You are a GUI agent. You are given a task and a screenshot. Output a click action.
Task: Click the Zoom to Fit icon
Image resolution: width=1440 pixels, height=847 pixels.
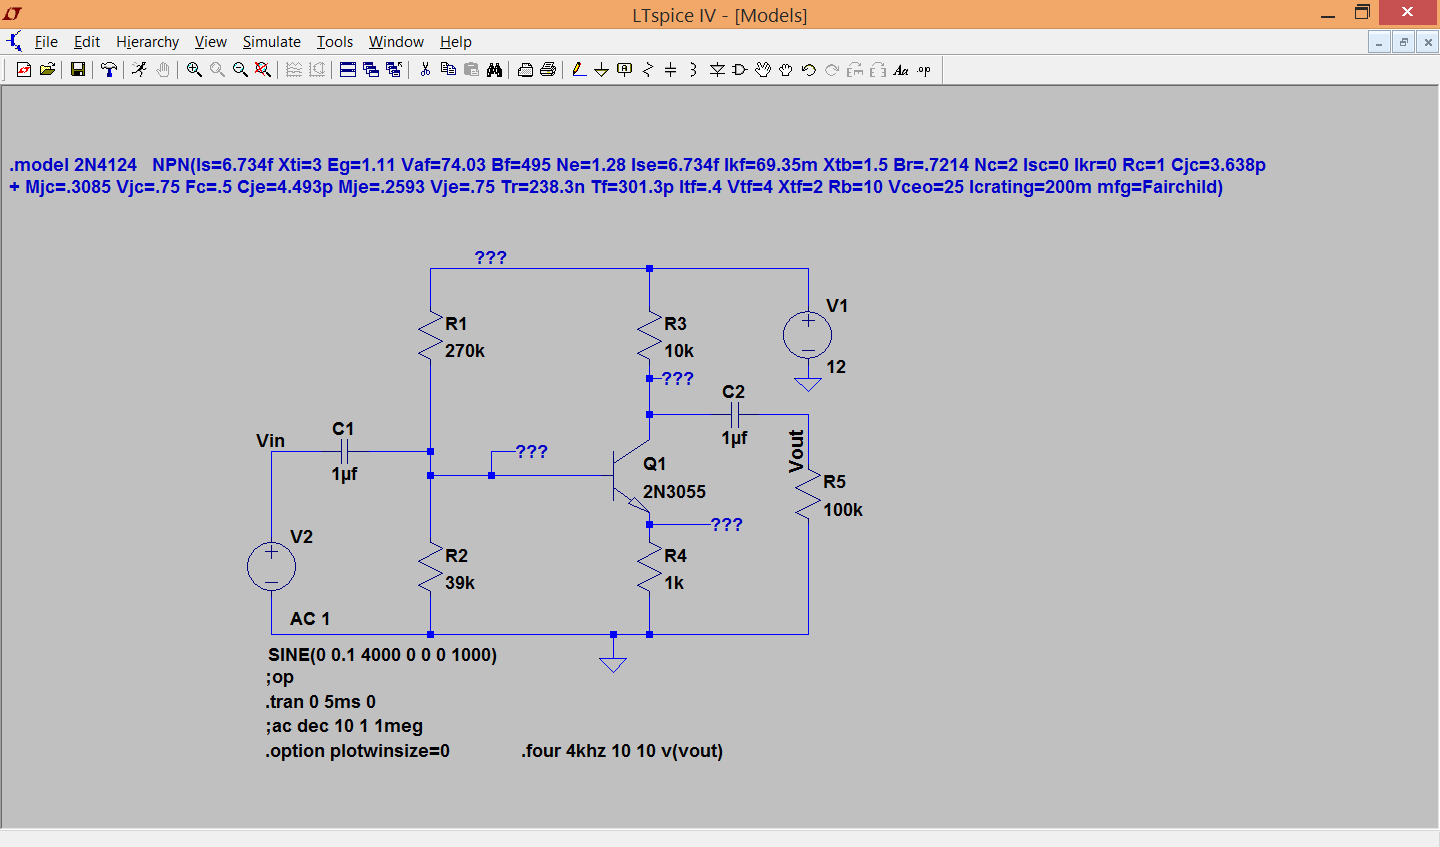[x=262, y=69]
